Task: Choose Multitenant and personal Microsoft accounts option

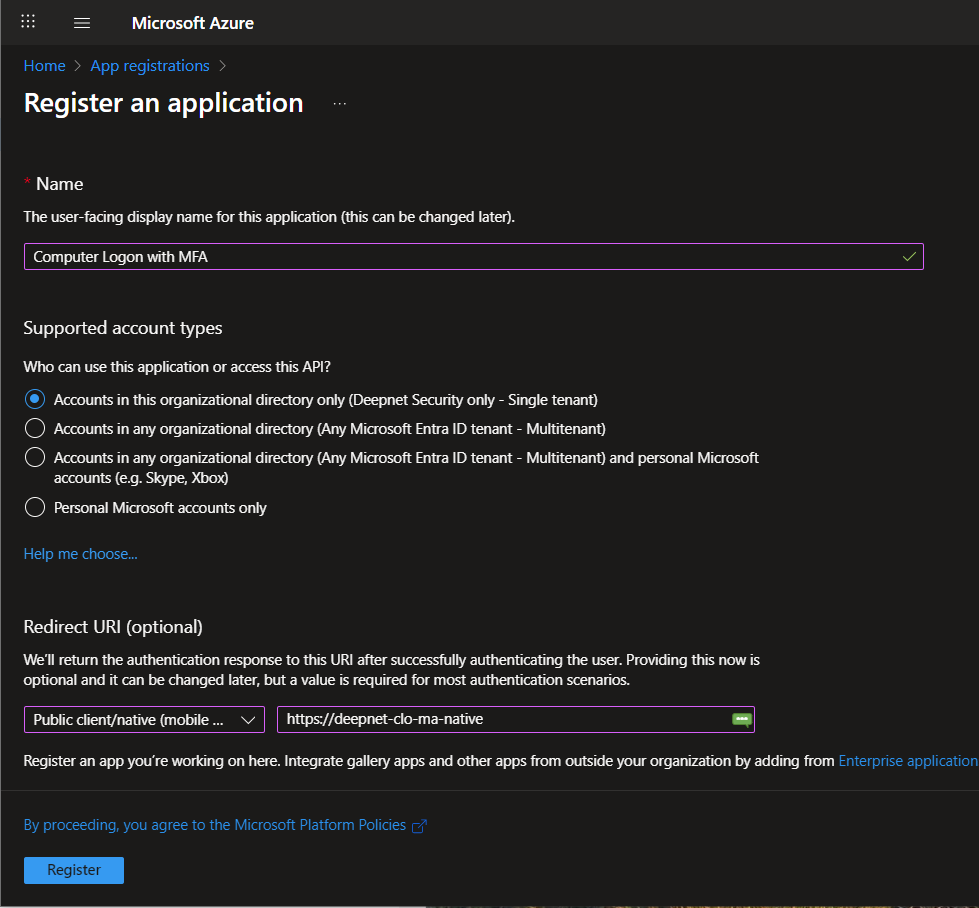Action: [x=35, y=457]
